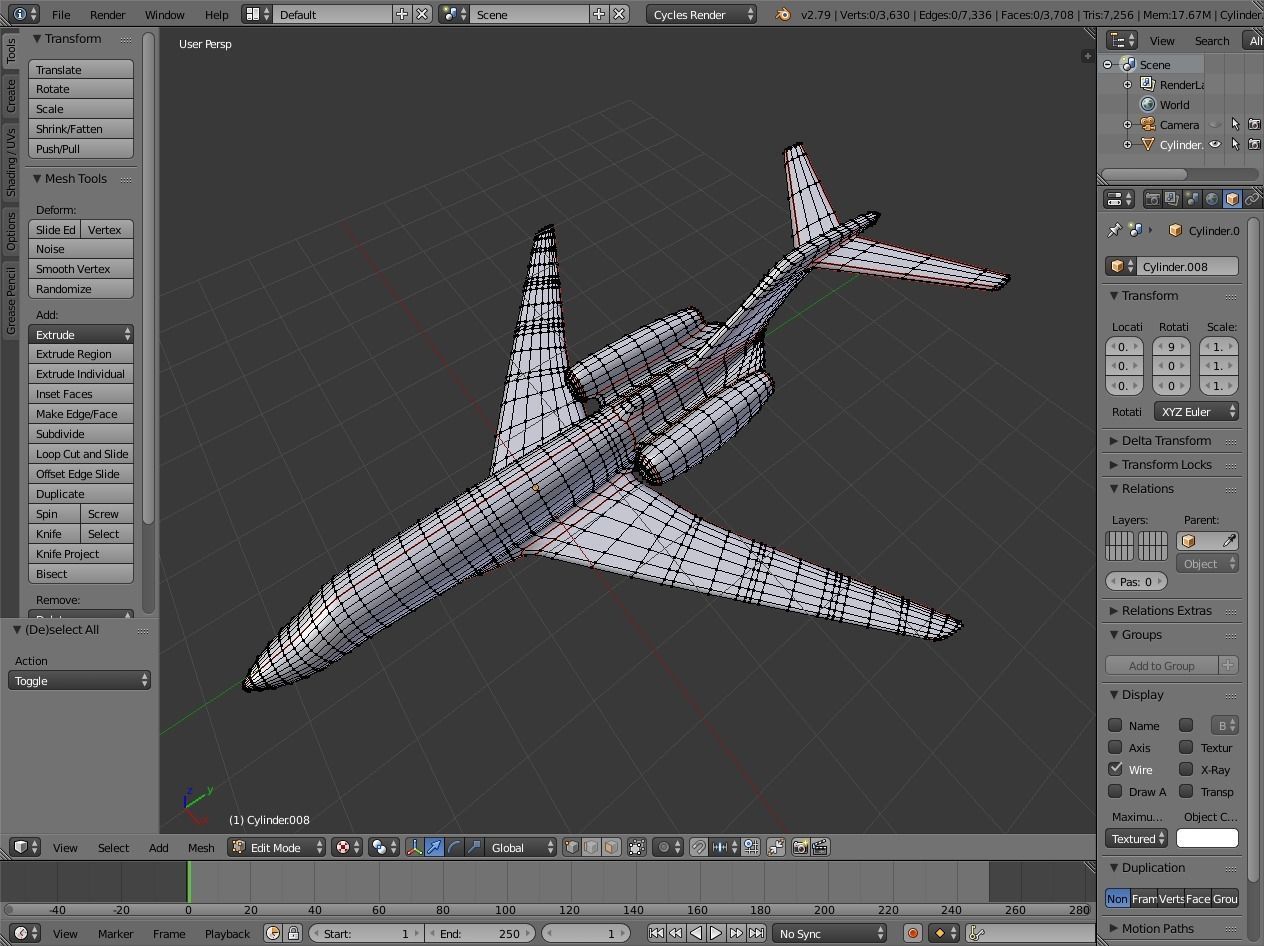Toggle Camera visibility eye in outliner
Viewport: 1264px width, 946px height.
coord(1215,124)
